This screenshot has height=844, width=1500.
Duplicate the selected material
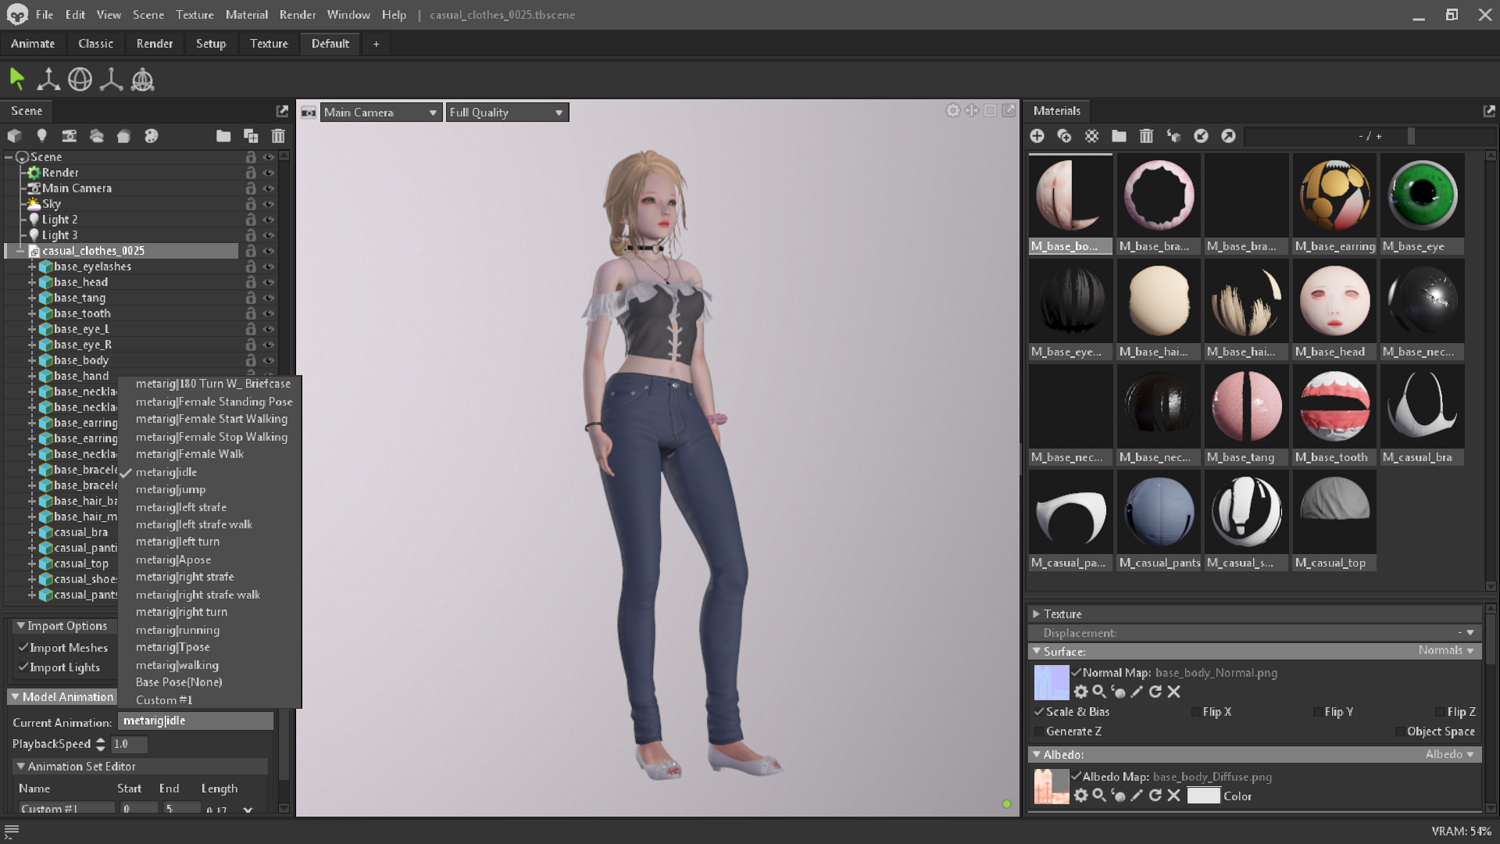[x=1064, y=136]
